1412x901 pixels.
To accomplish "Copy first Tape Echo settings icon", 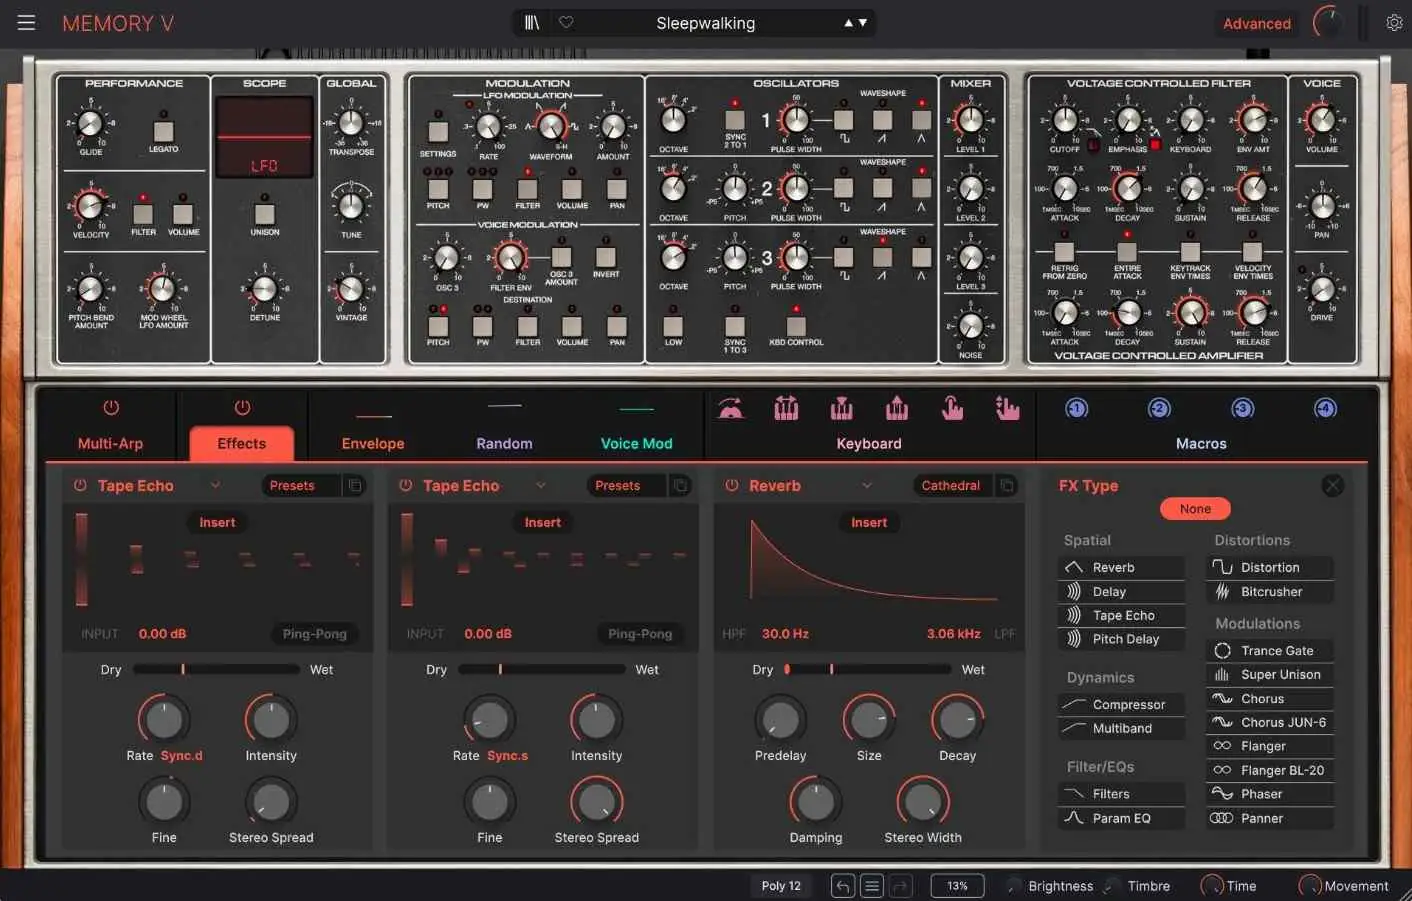I will click(355, 485).
